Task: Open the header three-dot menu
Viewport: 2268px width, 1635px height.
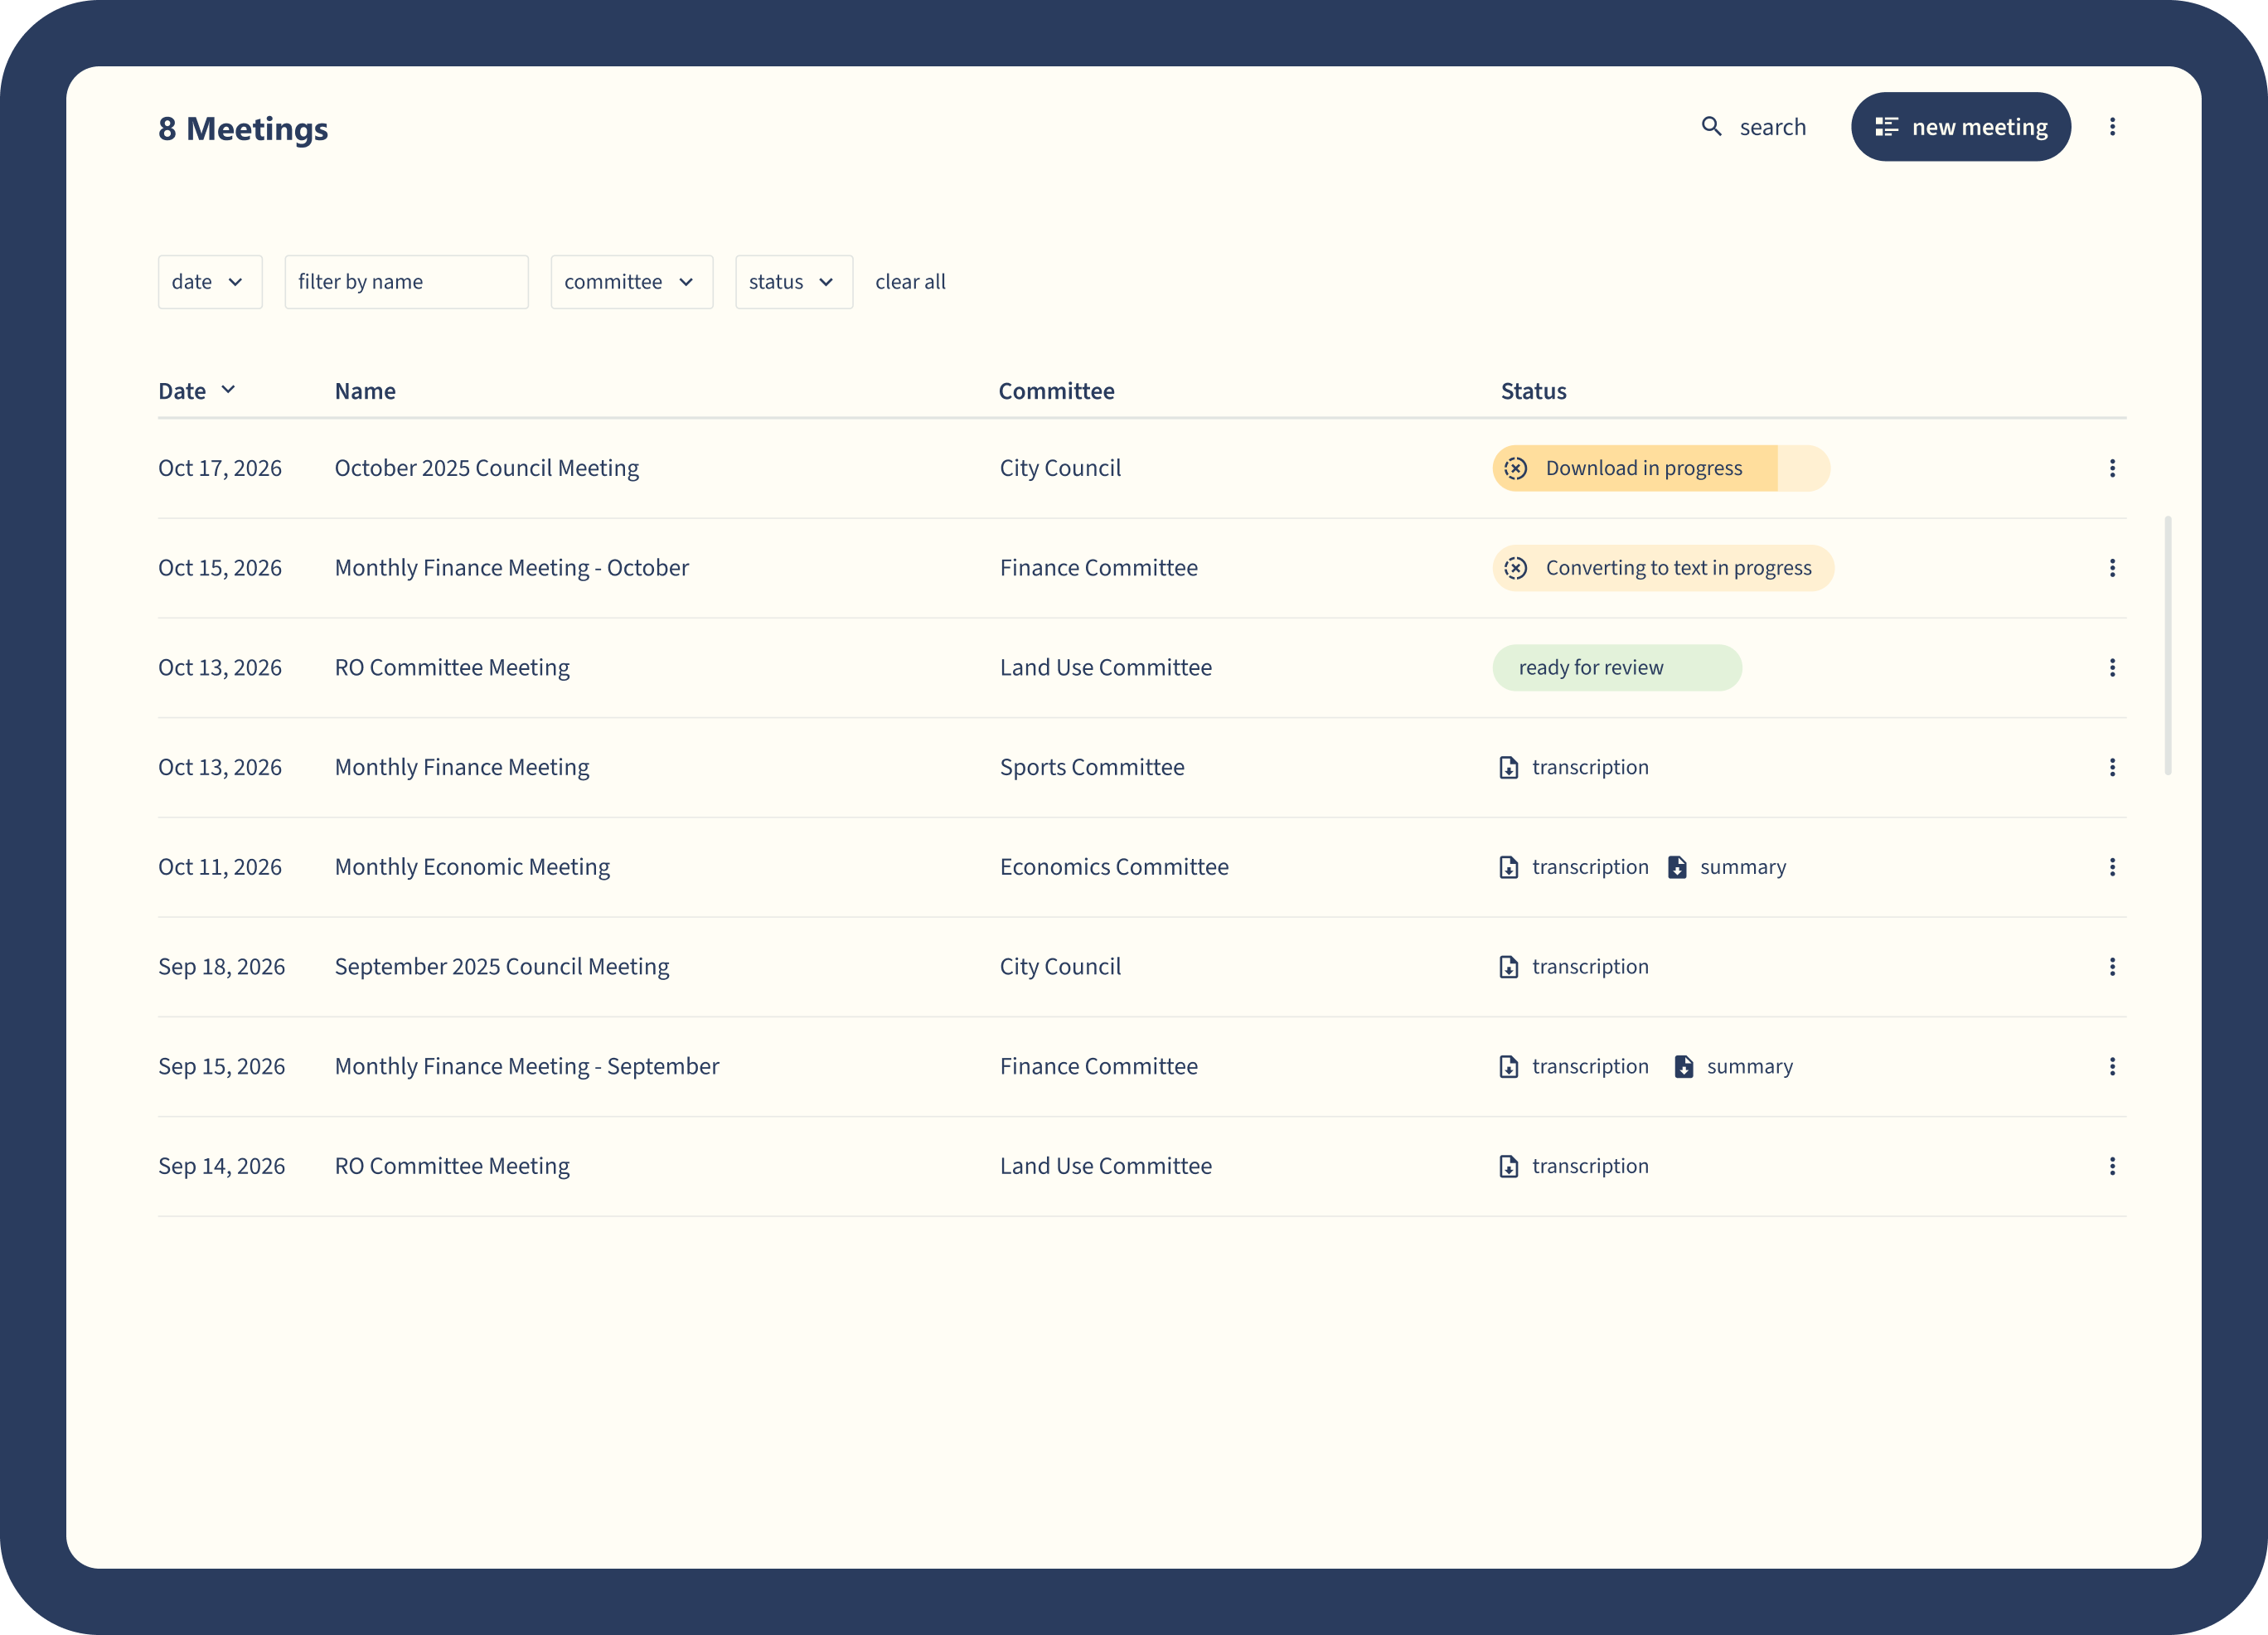Action: point(2112,127)
